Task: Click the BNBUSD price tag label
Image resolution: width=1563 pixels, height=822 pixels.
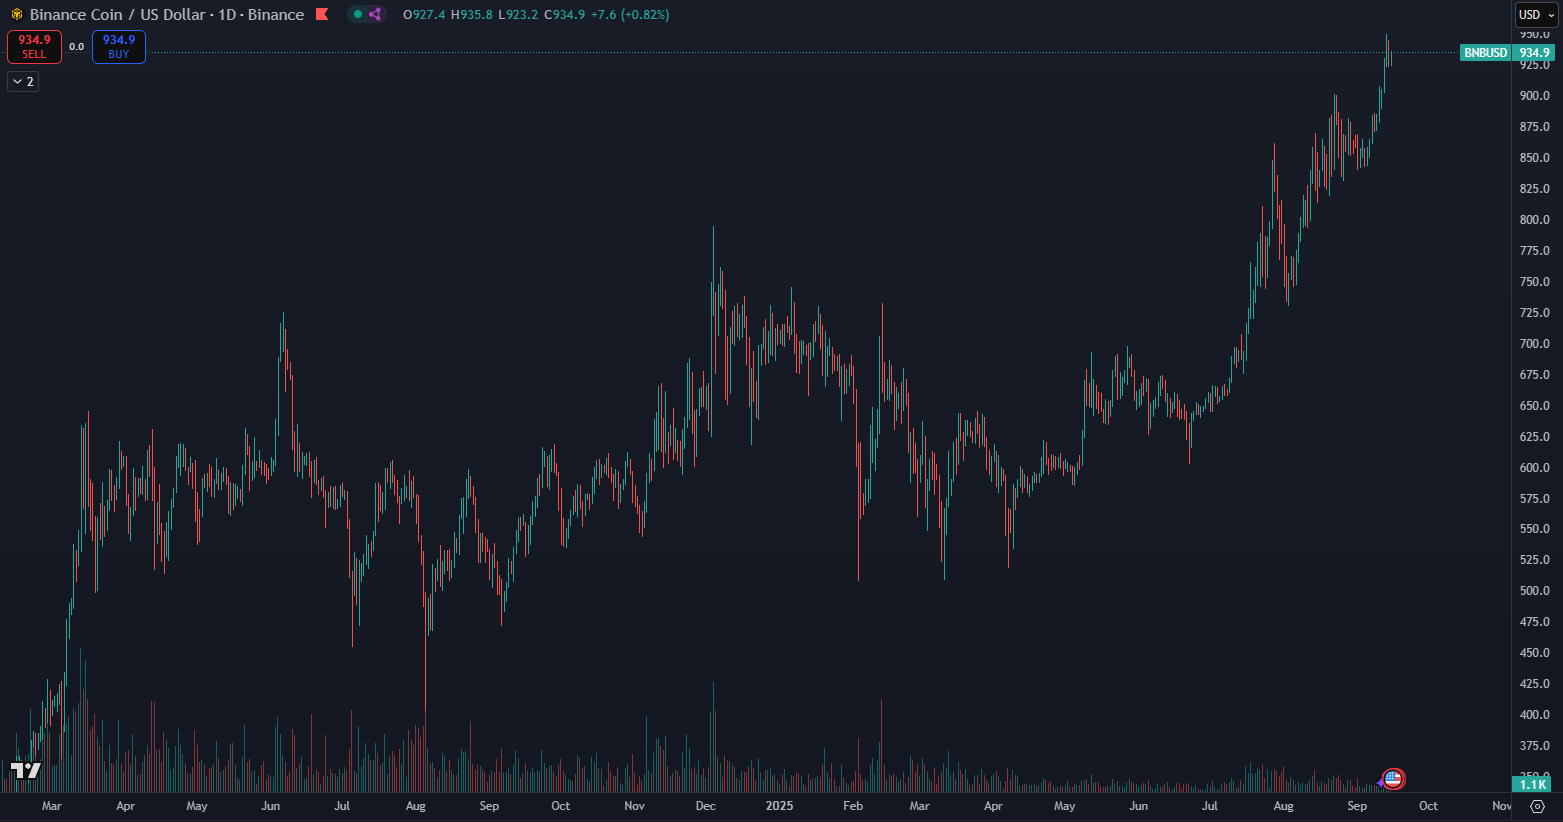Action: [1485, 53]
